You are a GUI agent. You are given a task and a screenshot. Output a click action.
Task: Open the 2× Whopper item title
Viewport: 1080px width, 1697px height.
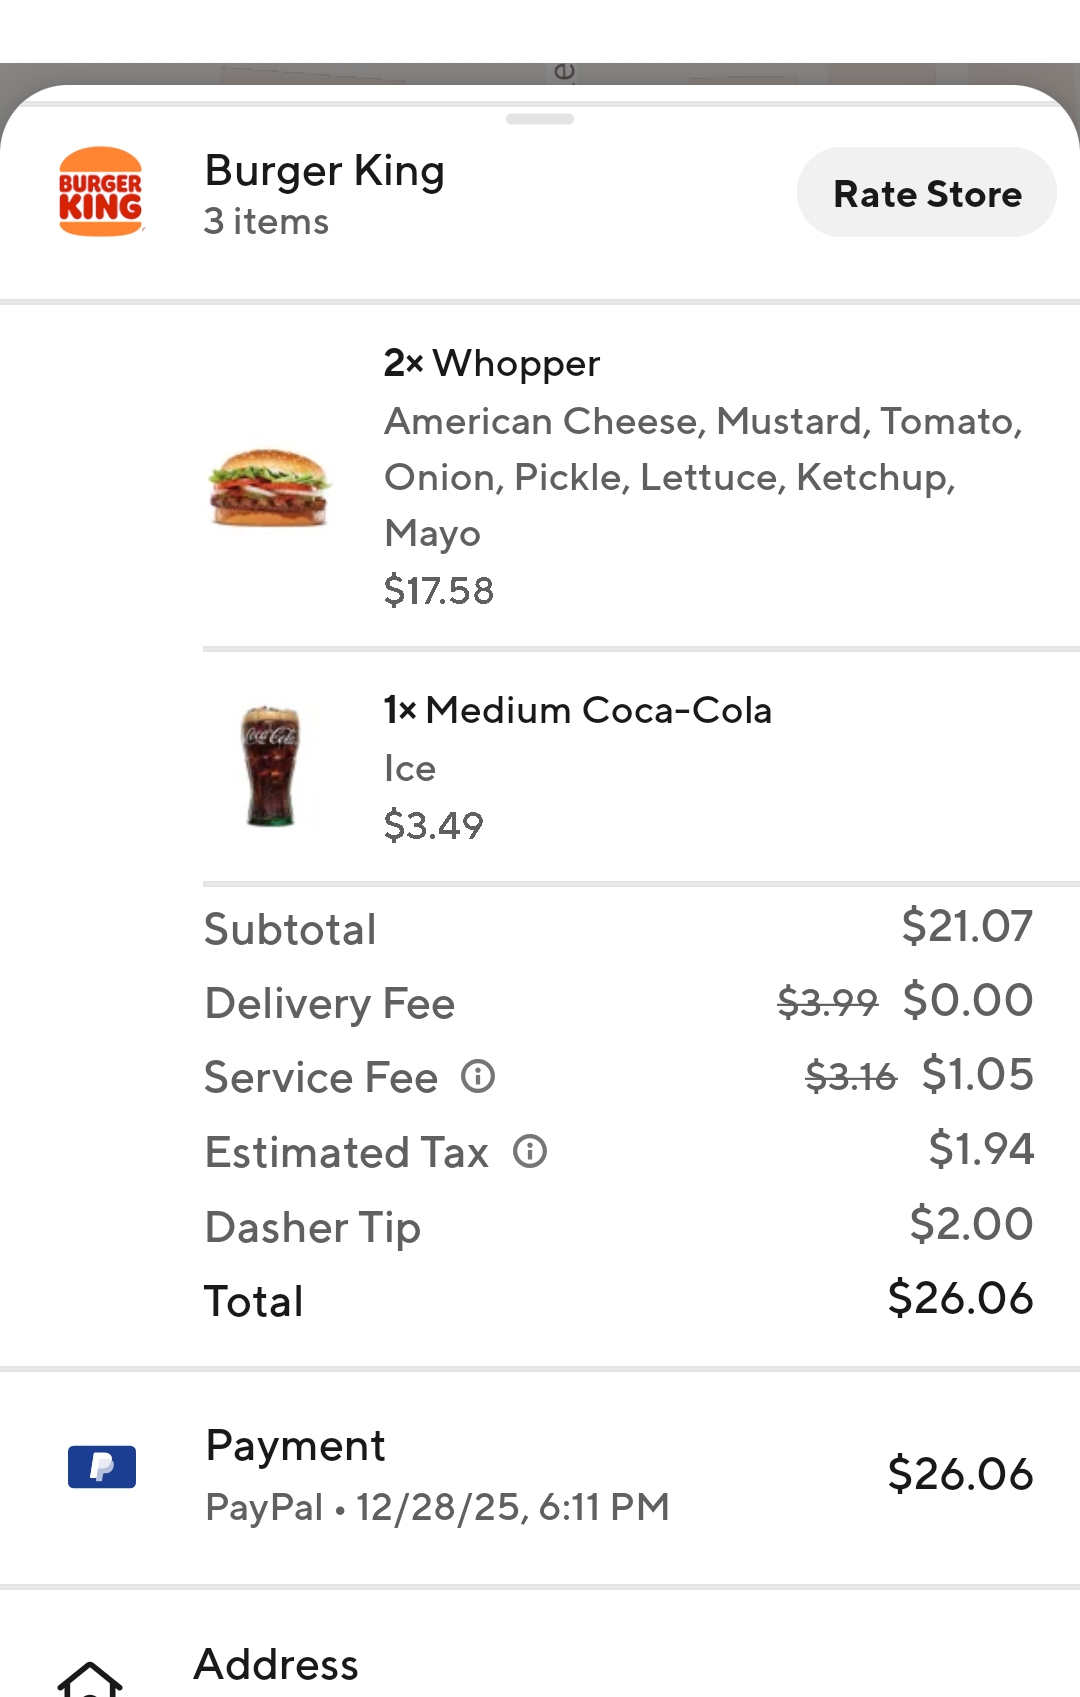[x=492, y=363]
